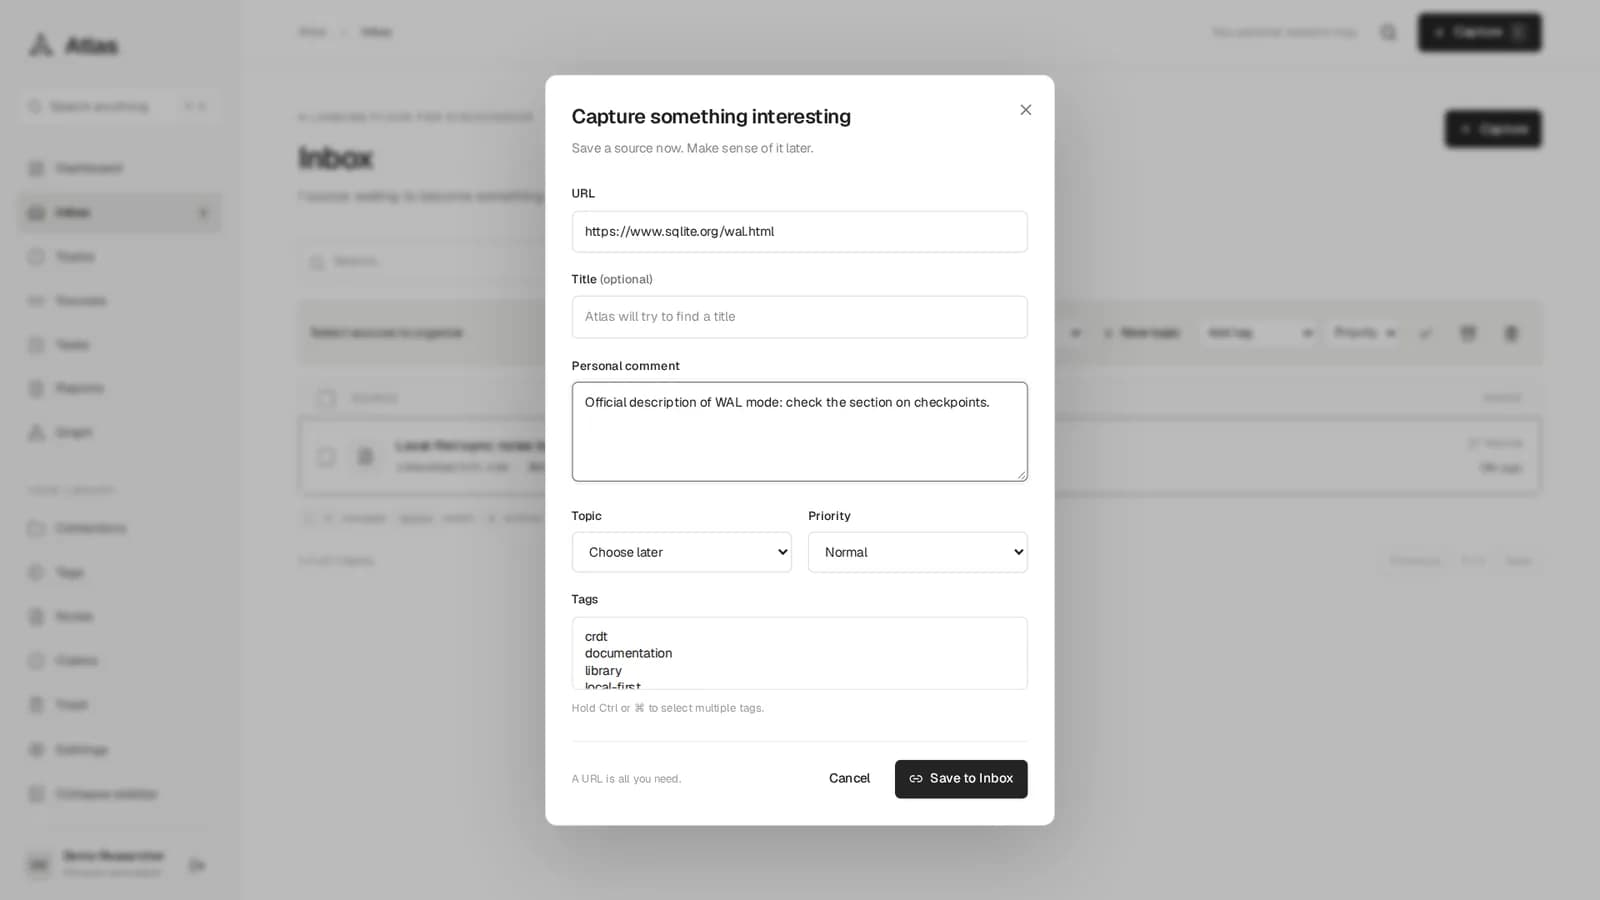The width and height of the screenshot is (1600, 900).
Task: Focus the optional Title field
Action: pos(799,317)
